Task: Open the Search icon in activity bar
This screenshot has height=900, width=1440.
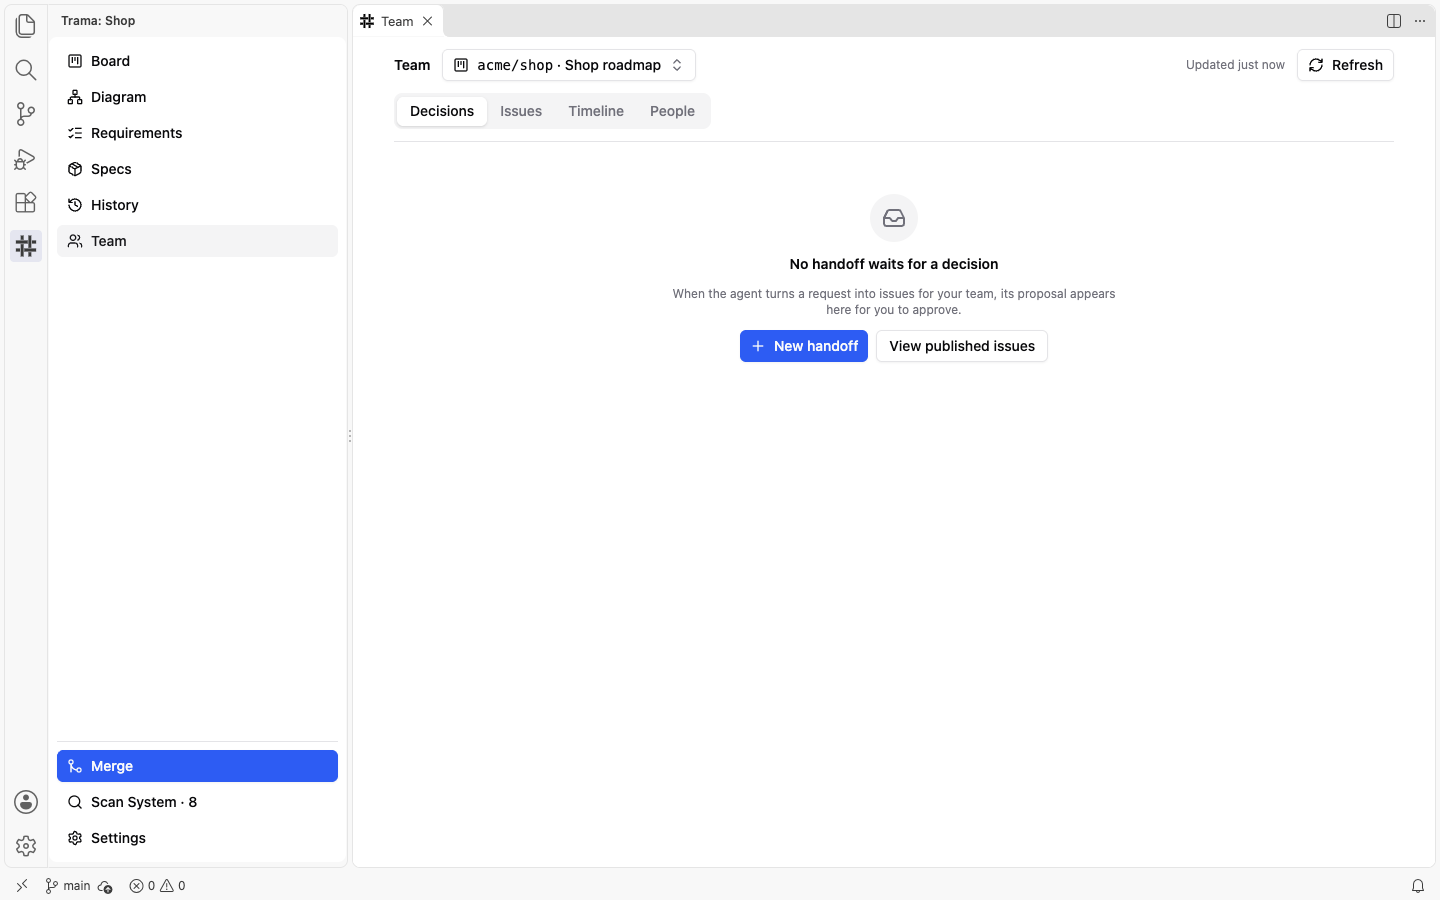Action: (x=26, y=69)
